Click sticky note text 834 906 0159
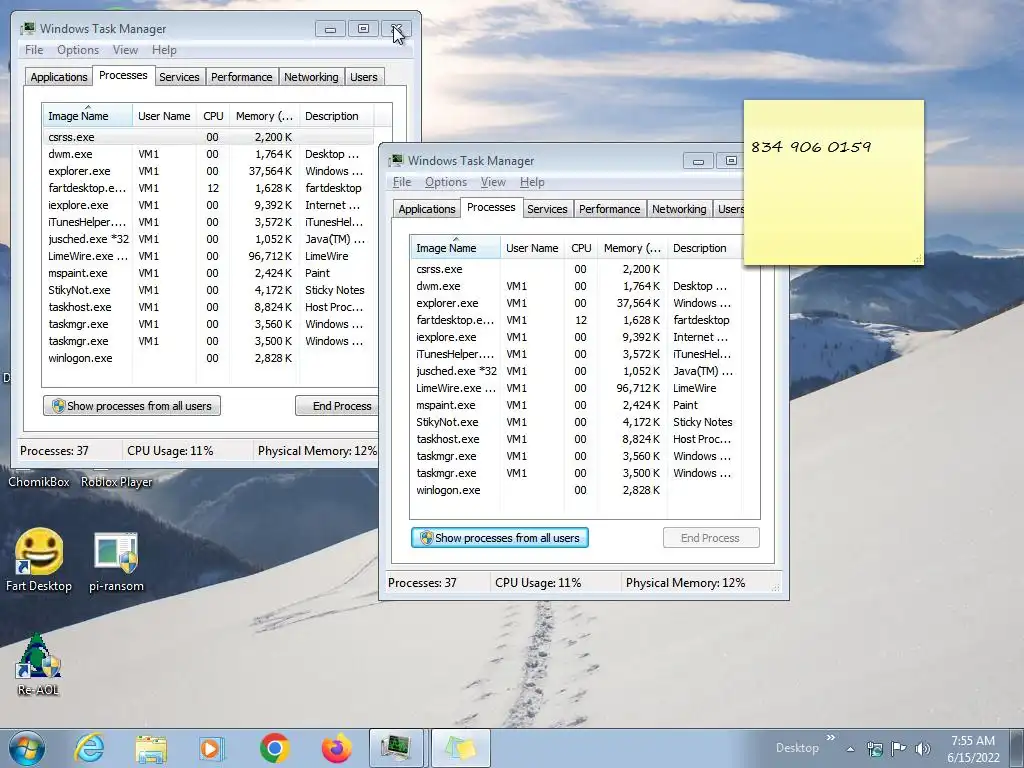 (x=811, y=147)
